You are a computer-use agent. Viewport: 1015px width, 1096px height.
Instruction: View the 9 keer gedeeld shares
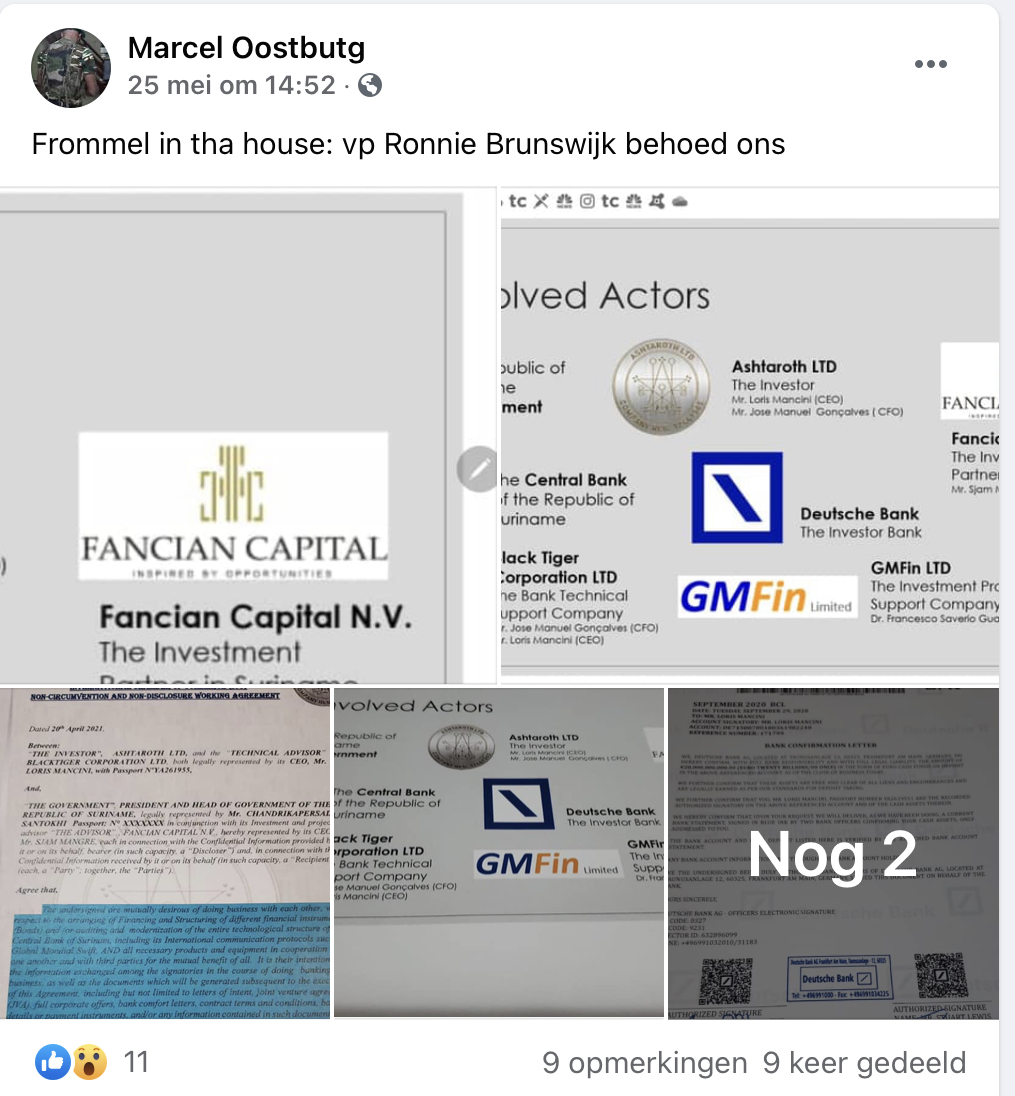864,1062
